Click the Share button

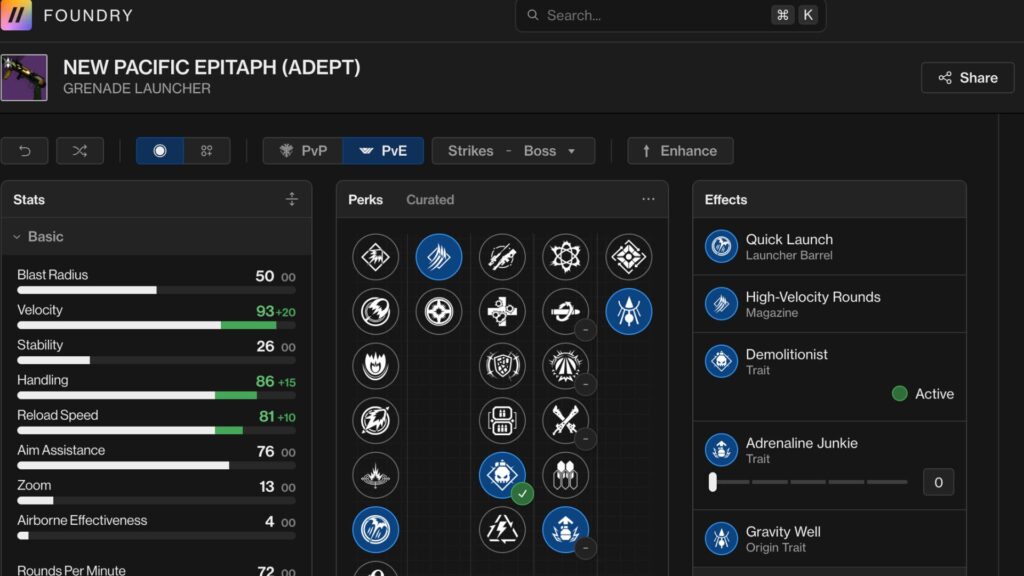(x=967, y=78)
